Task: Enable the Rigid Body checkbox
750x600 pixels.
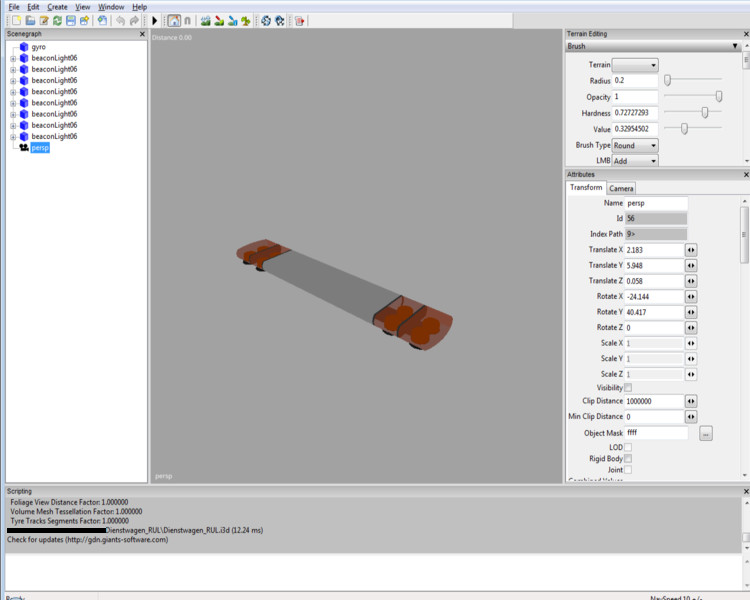Action: point(628,458)
